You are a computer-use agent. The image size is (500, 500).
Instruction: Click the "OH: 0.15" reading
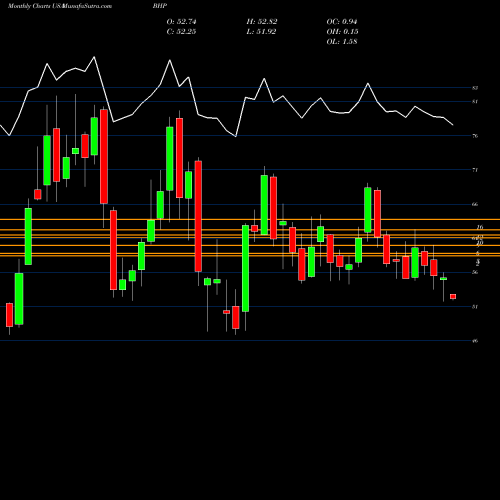tap(342, 32)
